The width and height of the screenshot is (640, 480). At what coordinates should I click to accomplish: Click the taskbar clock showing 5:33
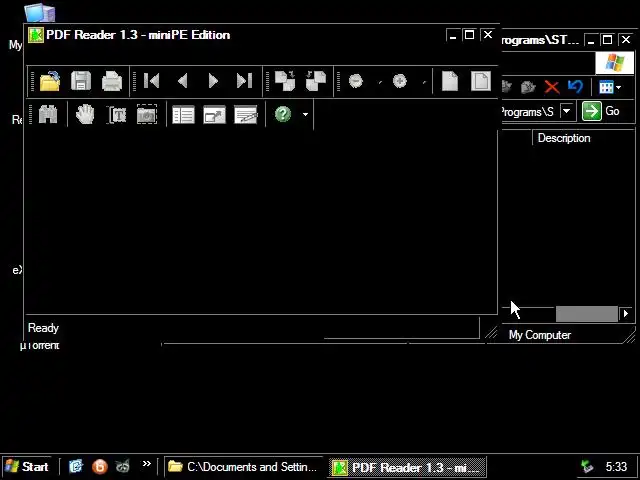click(616, 467)
